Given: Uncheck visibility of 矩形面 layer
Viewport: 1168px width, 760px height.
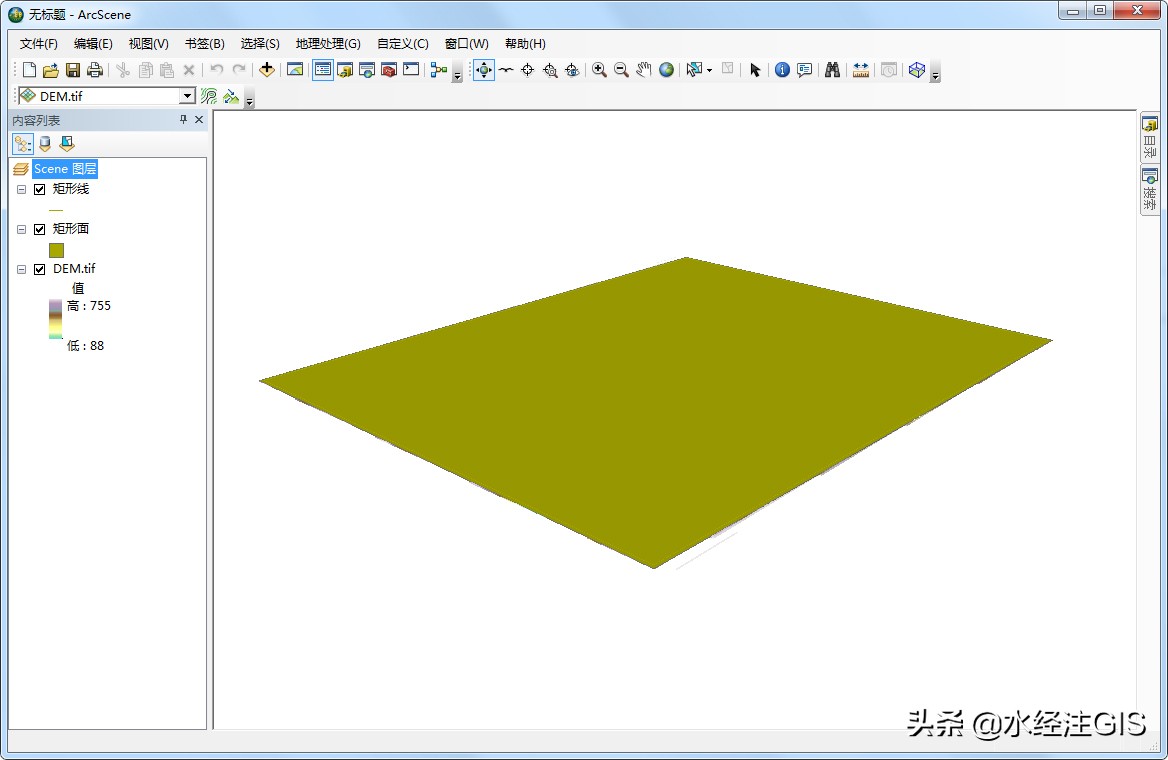Looking at the screenshot, I should coord(40,228).
